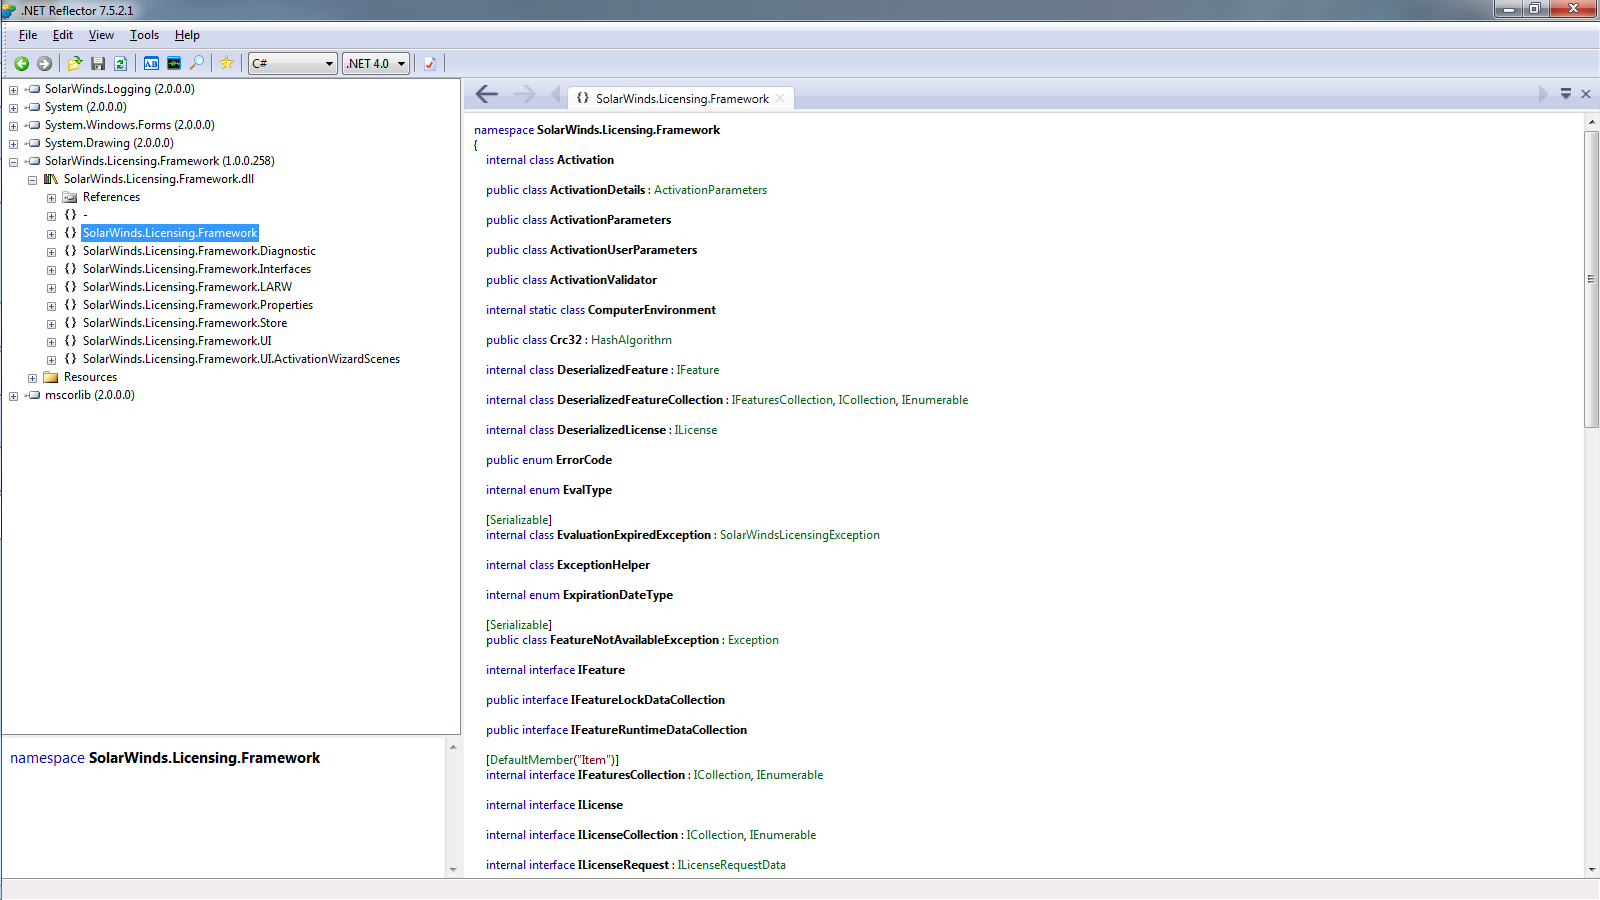
Task: Open the ActivationDetails class link
Action: pos(597,190)
